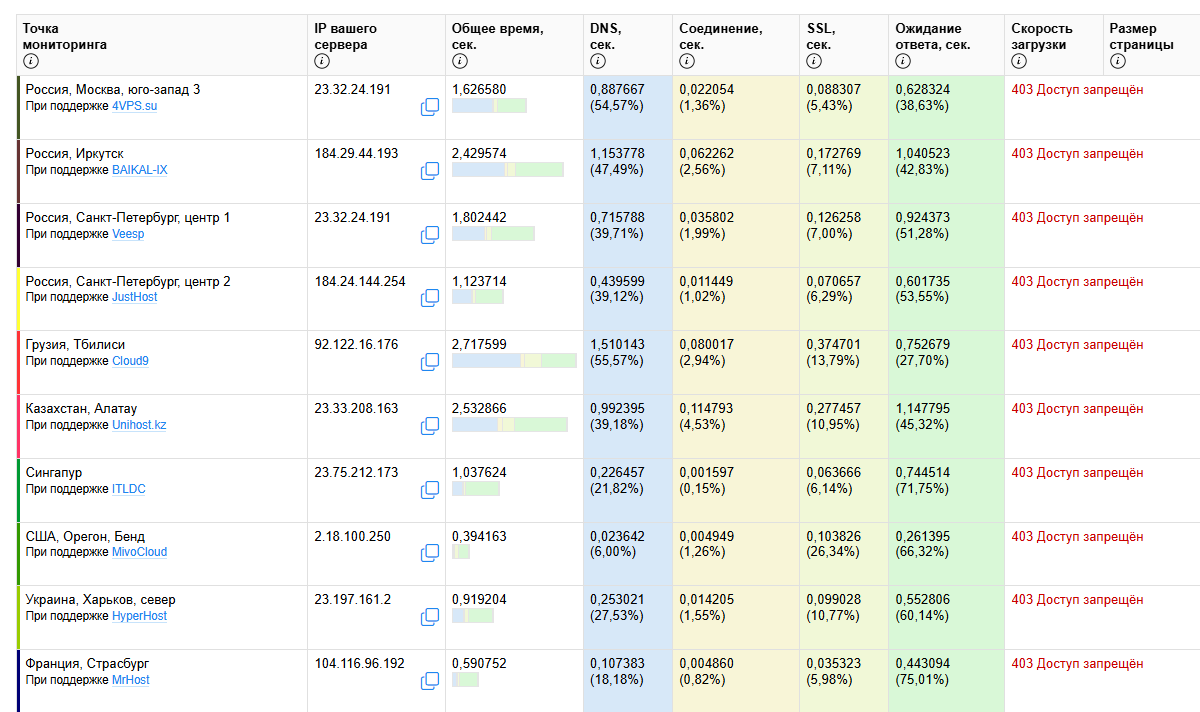Click timing bar for Грузия, Тбилиси row
Screen dimensions: 1200x712
(x=514, y=360)
